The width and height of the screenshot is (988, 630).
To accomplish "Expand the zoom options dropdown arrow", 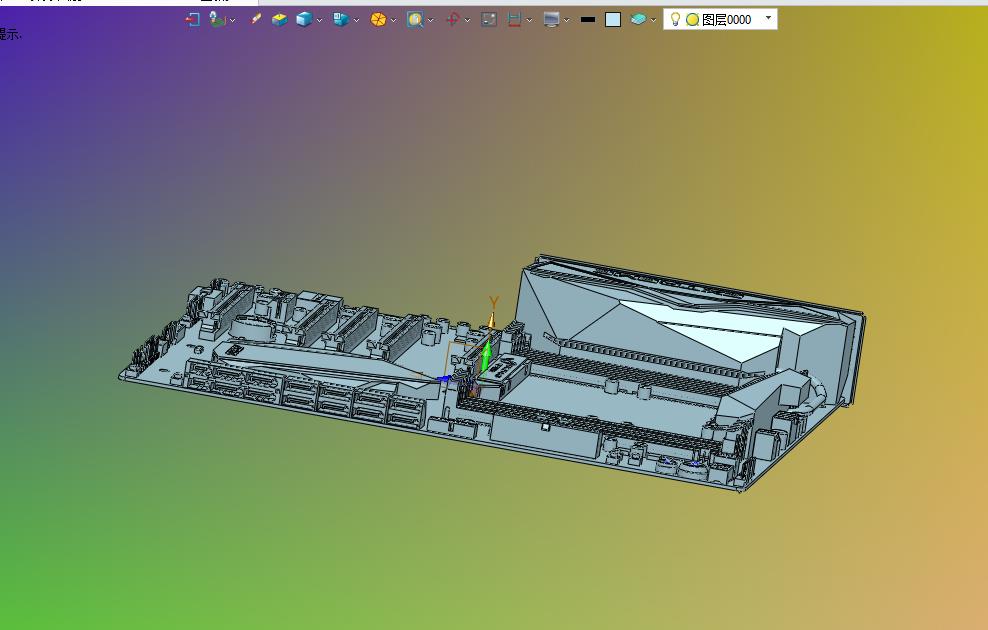I will tap(431, 20).
